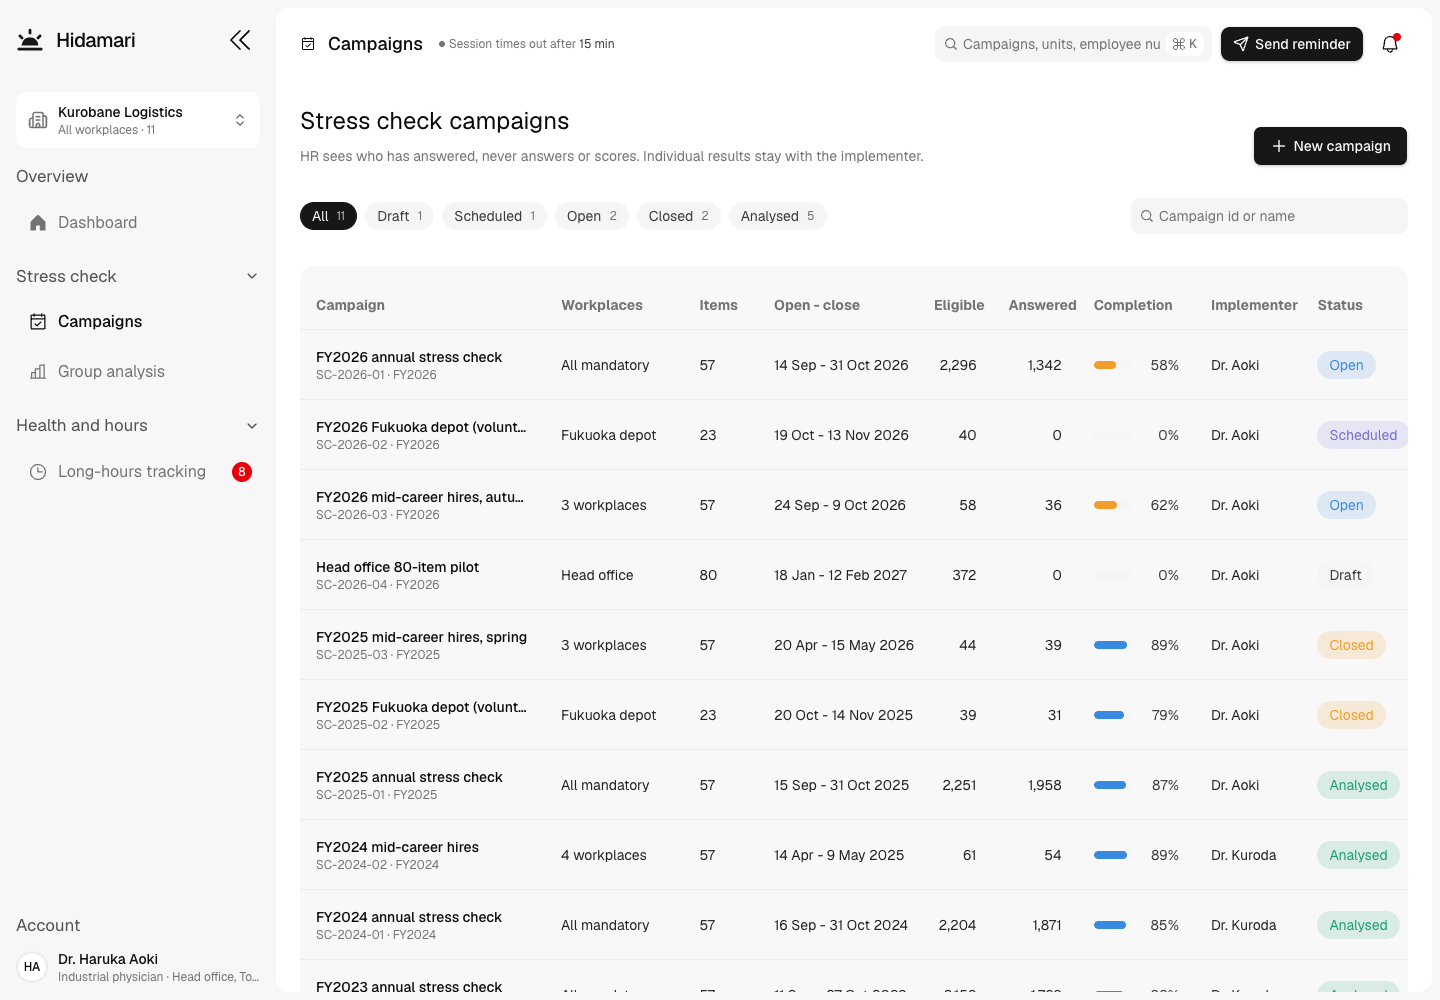Click the Long-hours tracking clock icon

pos(38,472)
